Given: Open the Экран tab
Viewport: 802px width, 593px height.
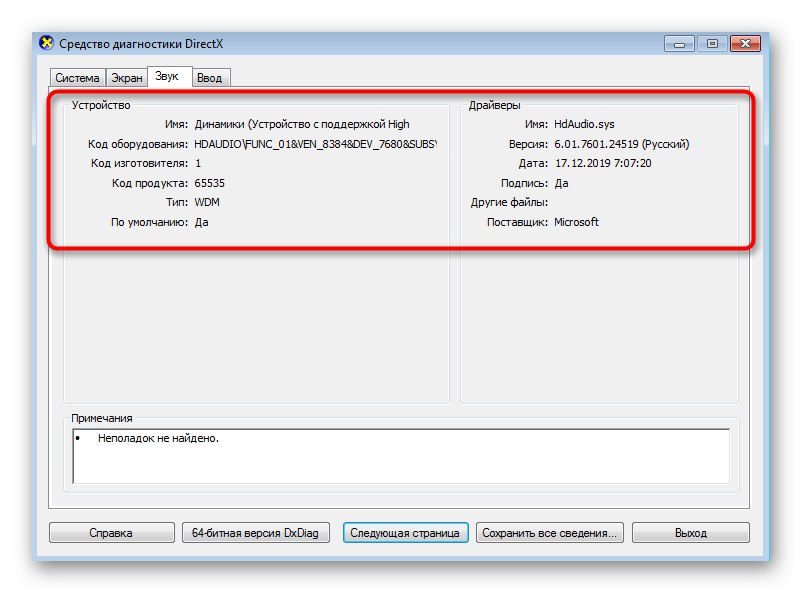Looking at the screenshot, I should [127, 78].
